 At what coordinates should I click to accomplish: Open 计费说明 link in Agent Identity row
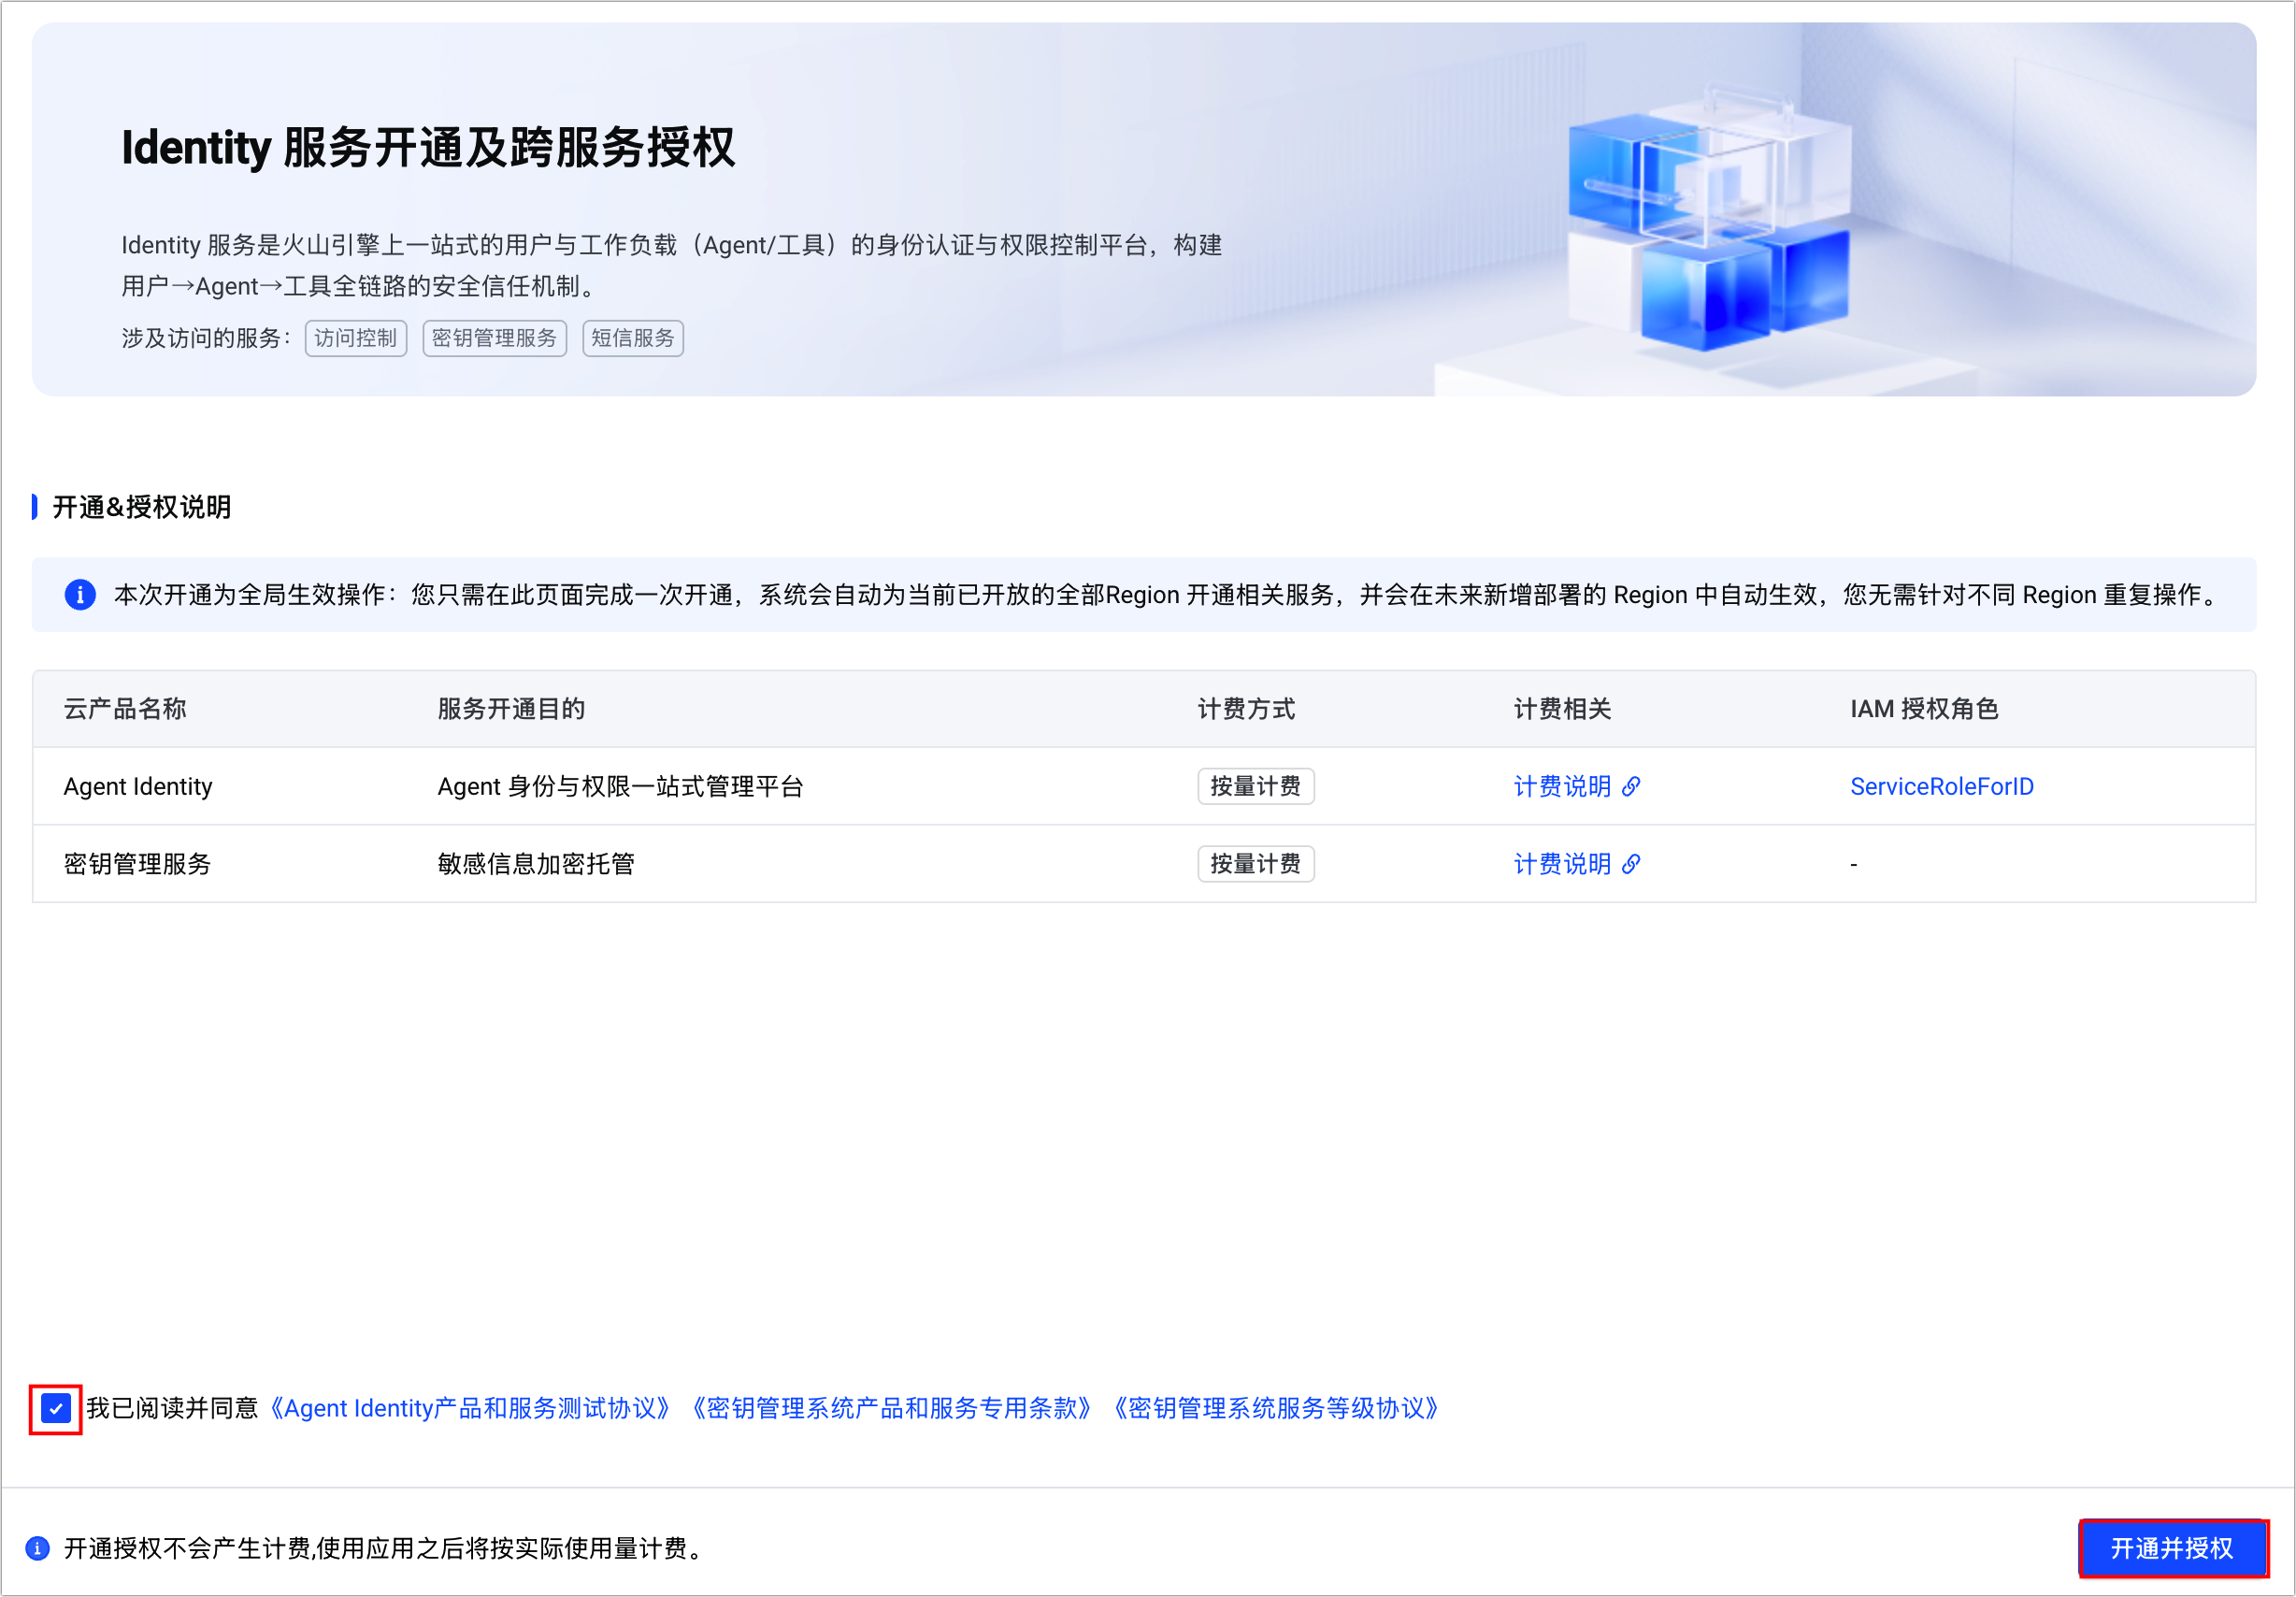1562,786
